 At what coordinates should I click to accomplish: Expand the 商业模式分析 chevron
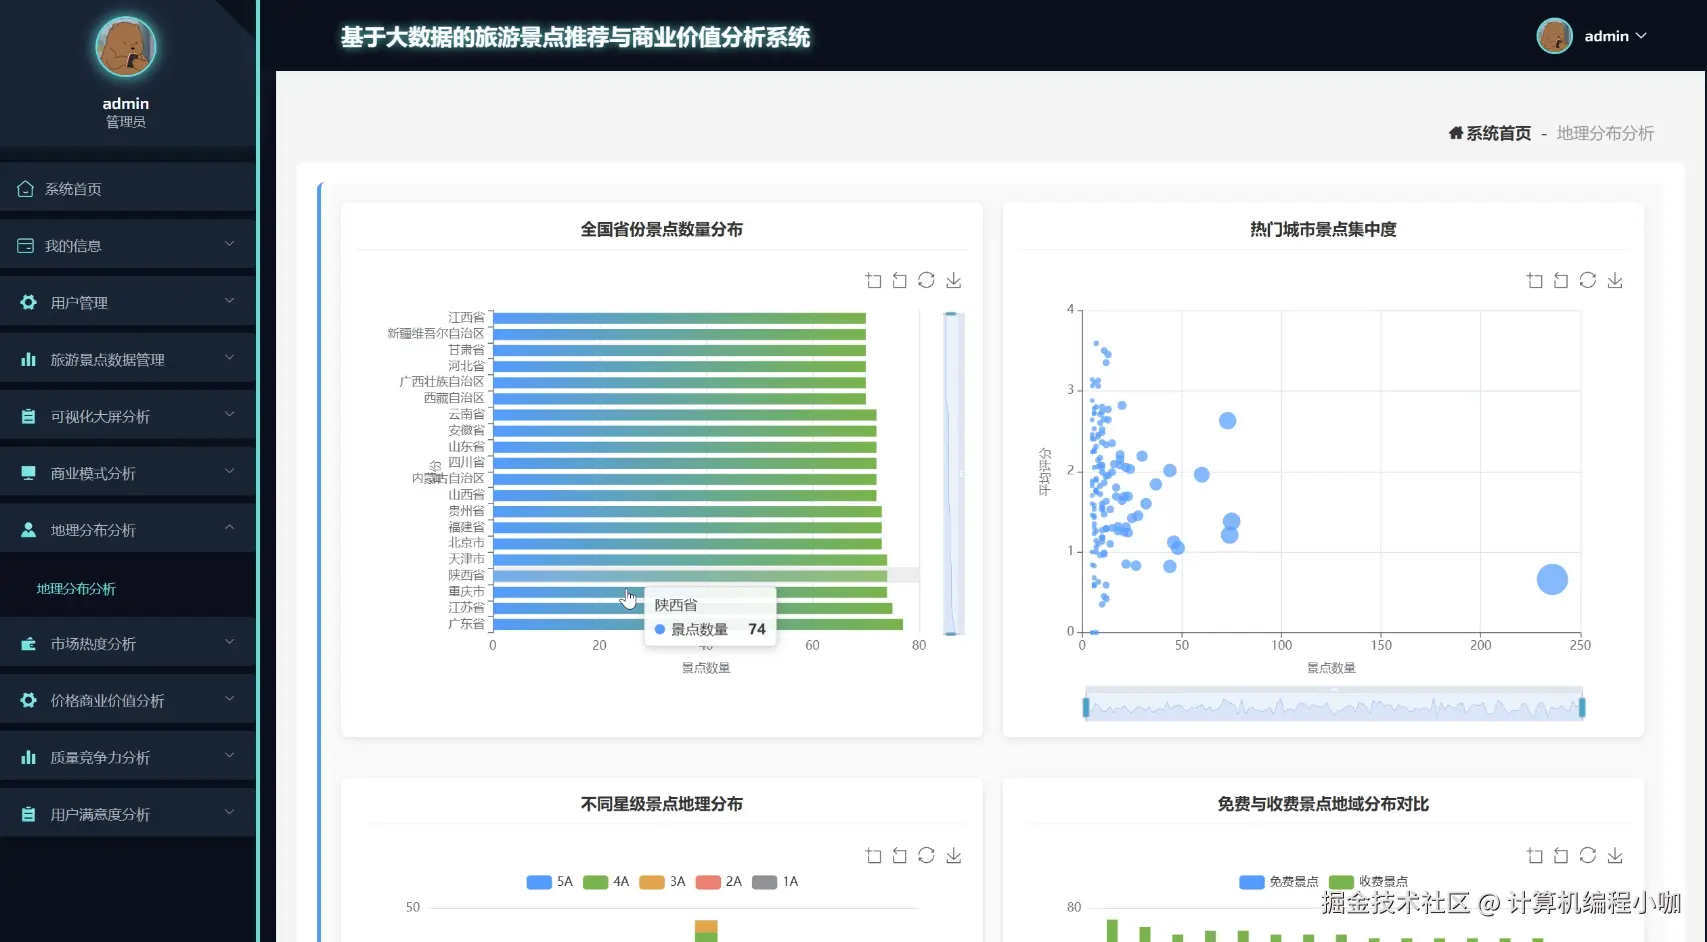point(229,472)
